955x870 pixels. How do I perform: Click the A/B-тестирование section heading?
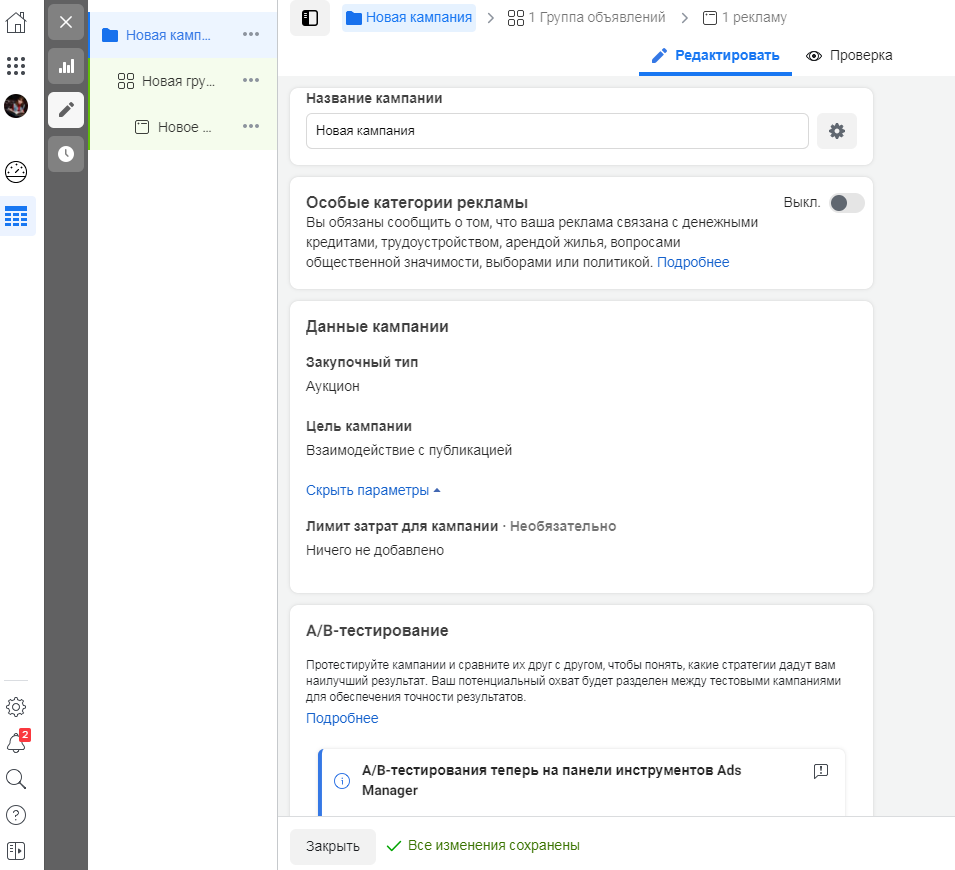point(376,631)
